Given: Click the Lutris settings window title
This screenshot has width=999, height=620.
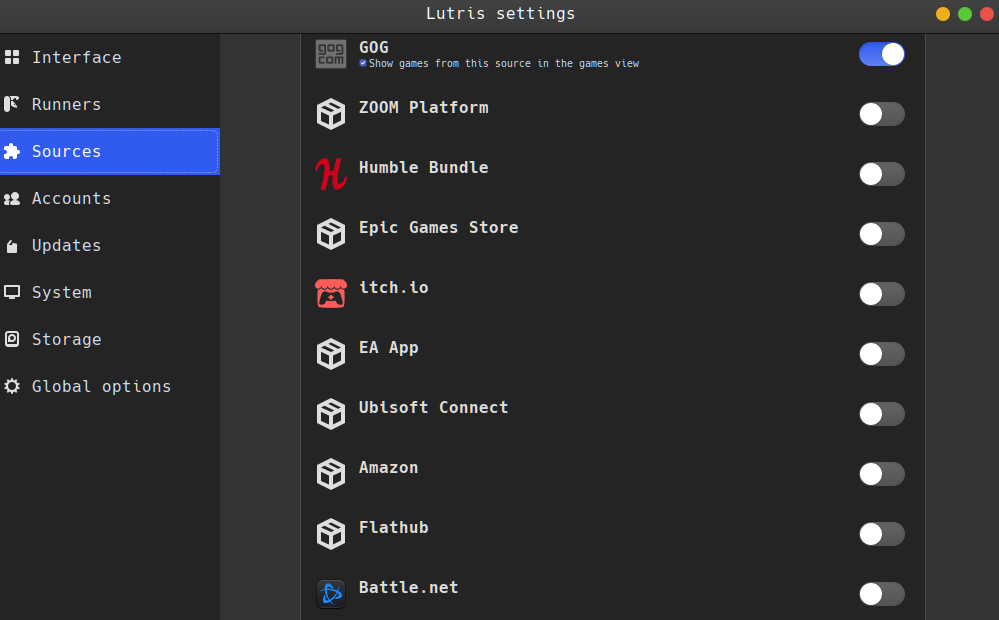Looking at the screenshot, I should coord(501,14).
